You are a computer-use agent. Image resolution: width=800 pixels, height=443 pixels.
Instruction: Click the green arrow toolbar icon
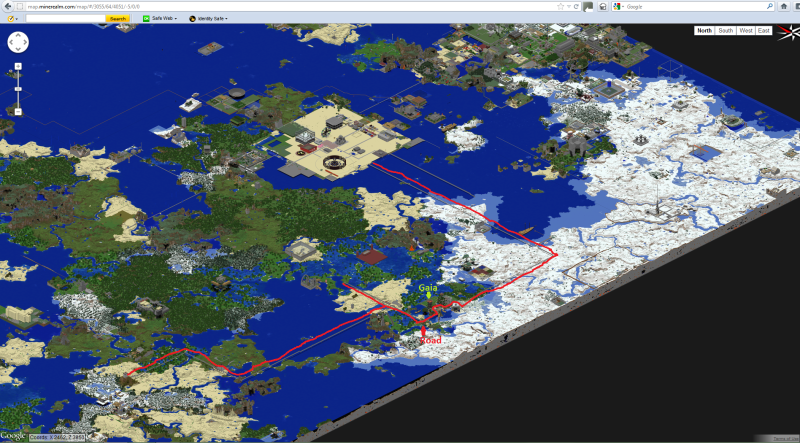(x=588, y=7)
